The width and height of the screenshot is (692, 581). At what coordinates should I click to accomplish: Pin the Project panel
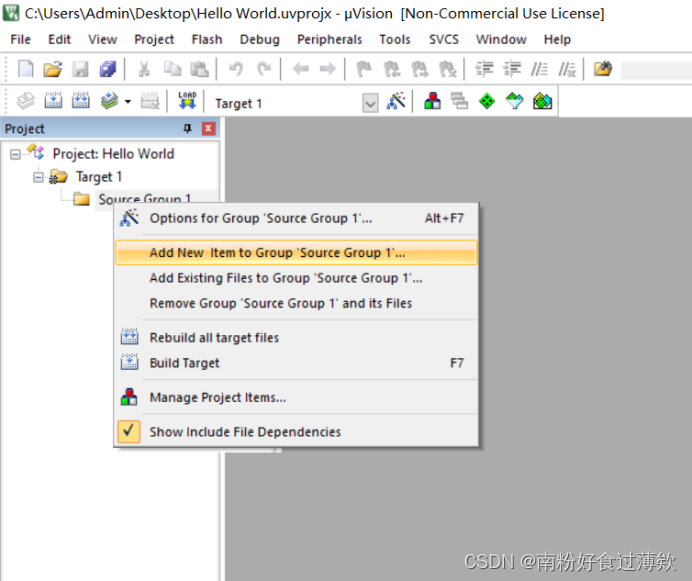pyautogui.click(x=188, y=128)
